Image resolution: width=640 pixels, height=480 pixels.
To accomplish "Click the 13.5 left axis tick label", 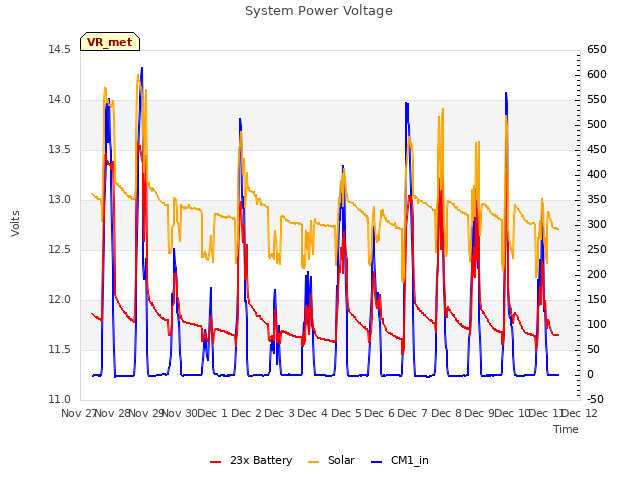I will click(59, 150).
